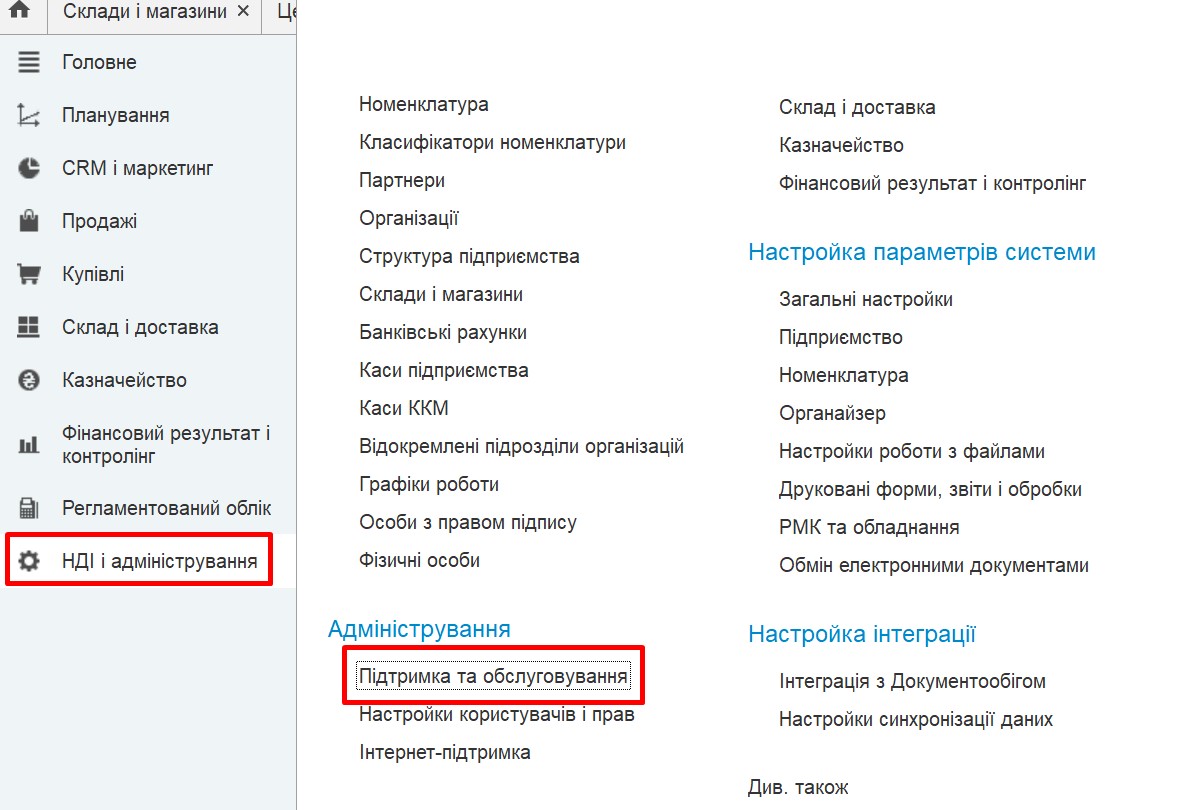1181x810 pixels.
Task: Open Каси підприємства
Action: (x=444, y=370)
